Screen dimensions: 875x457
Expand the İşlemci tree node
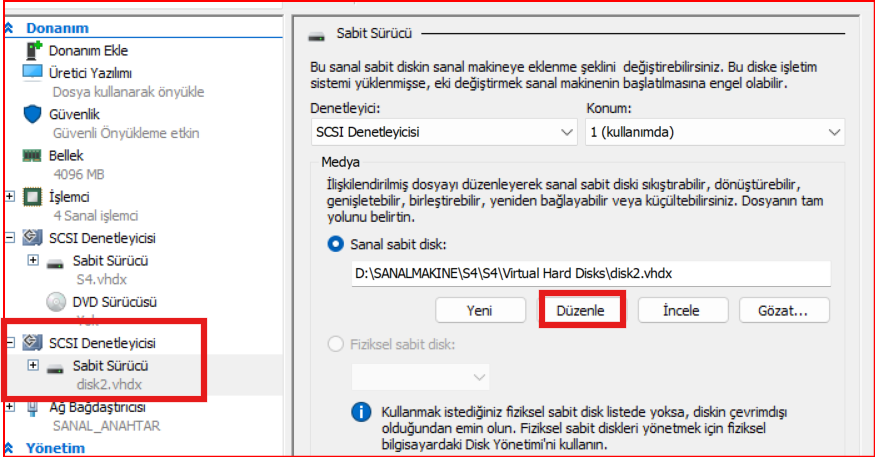coord(10,196)
